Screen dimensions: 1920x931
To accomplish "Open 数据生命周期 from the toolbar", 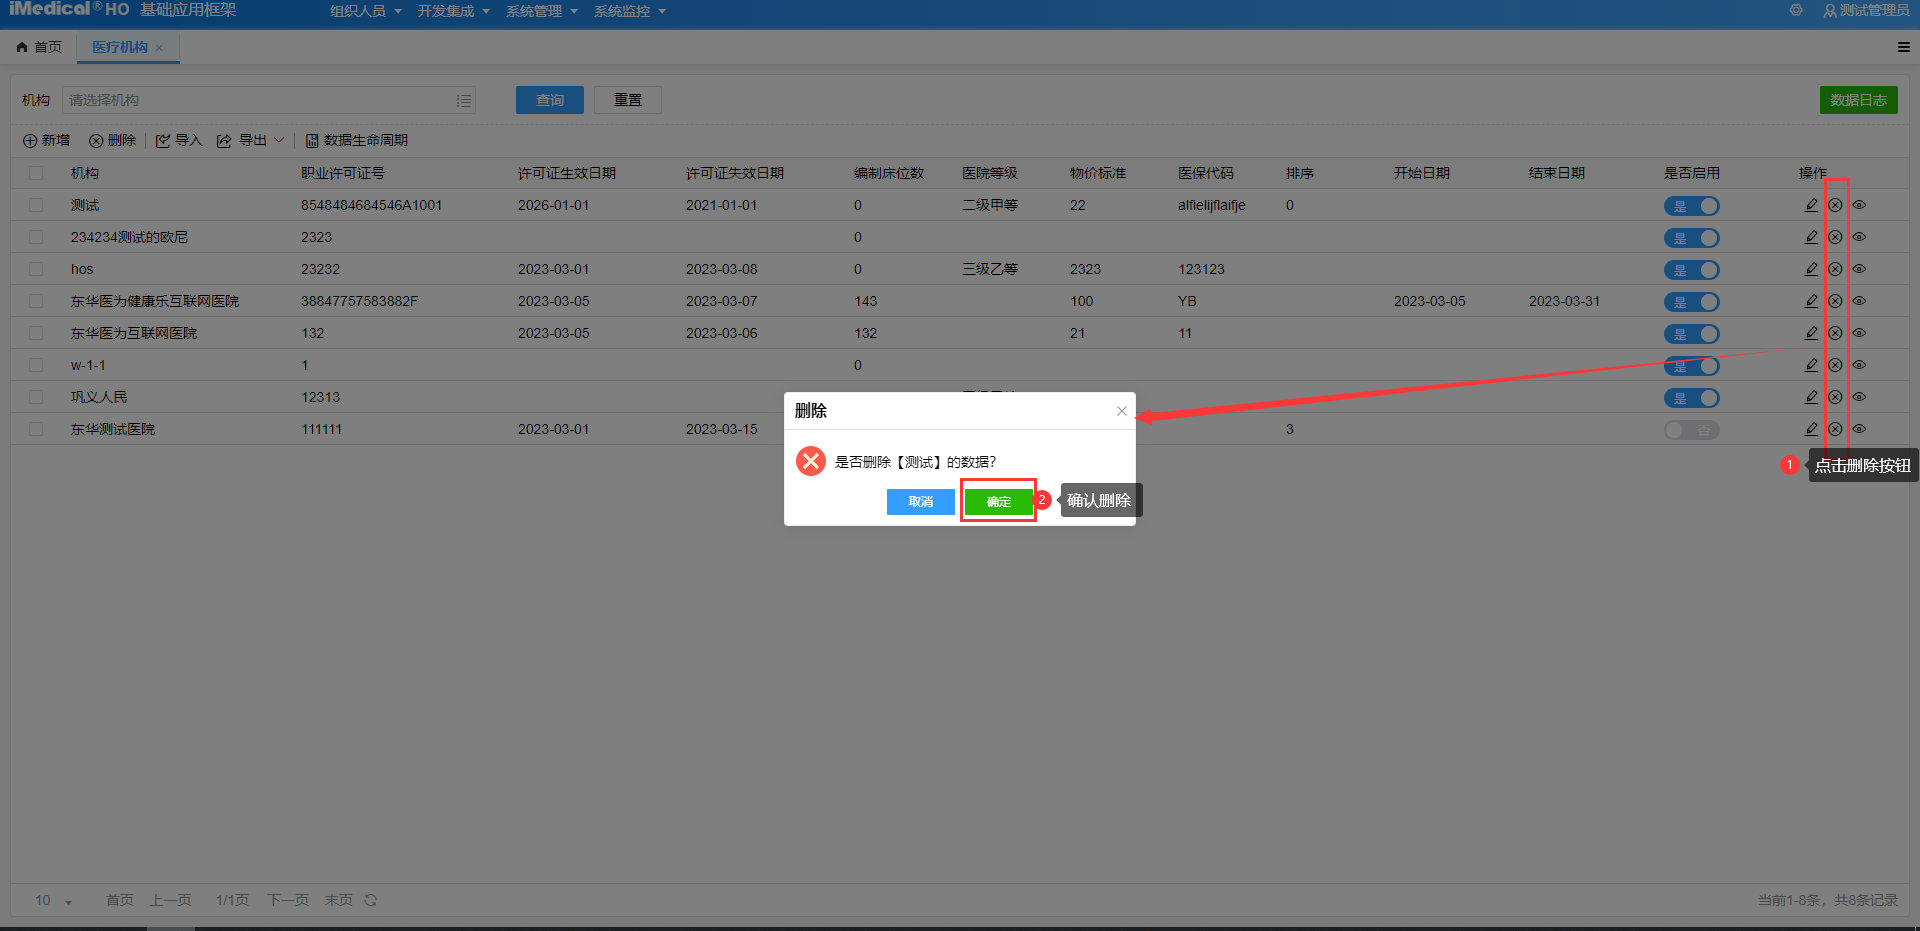I will point(356,141).
